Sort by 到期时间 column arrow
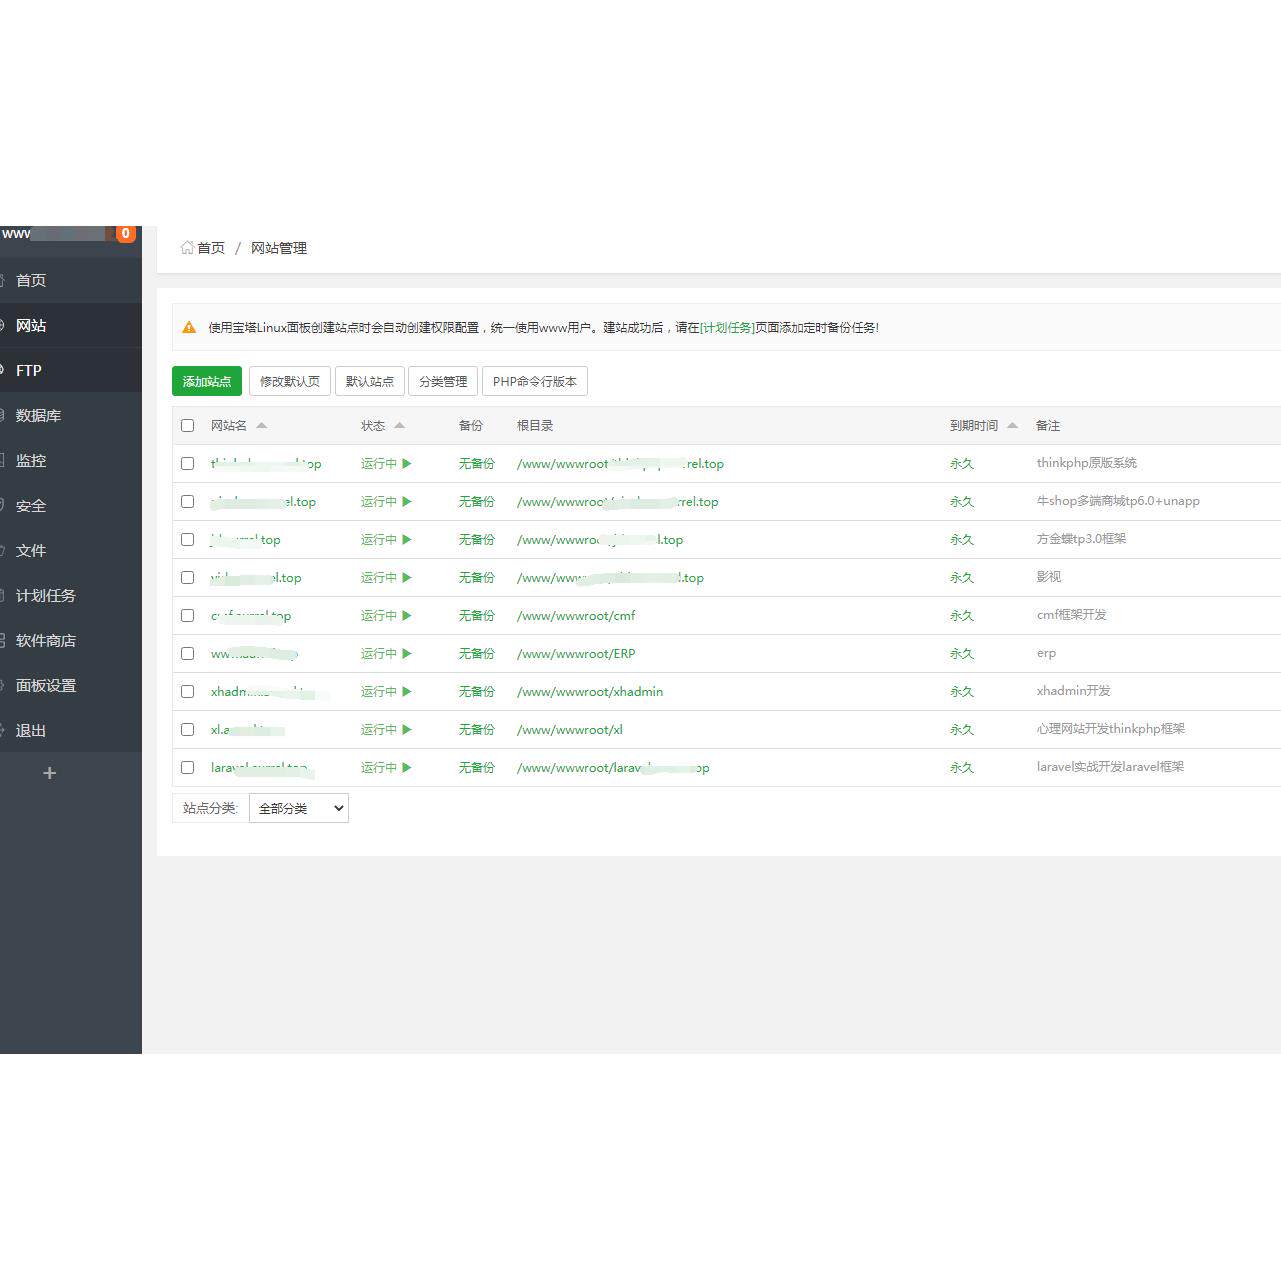1281x1281 pixels. (1012, 426)
